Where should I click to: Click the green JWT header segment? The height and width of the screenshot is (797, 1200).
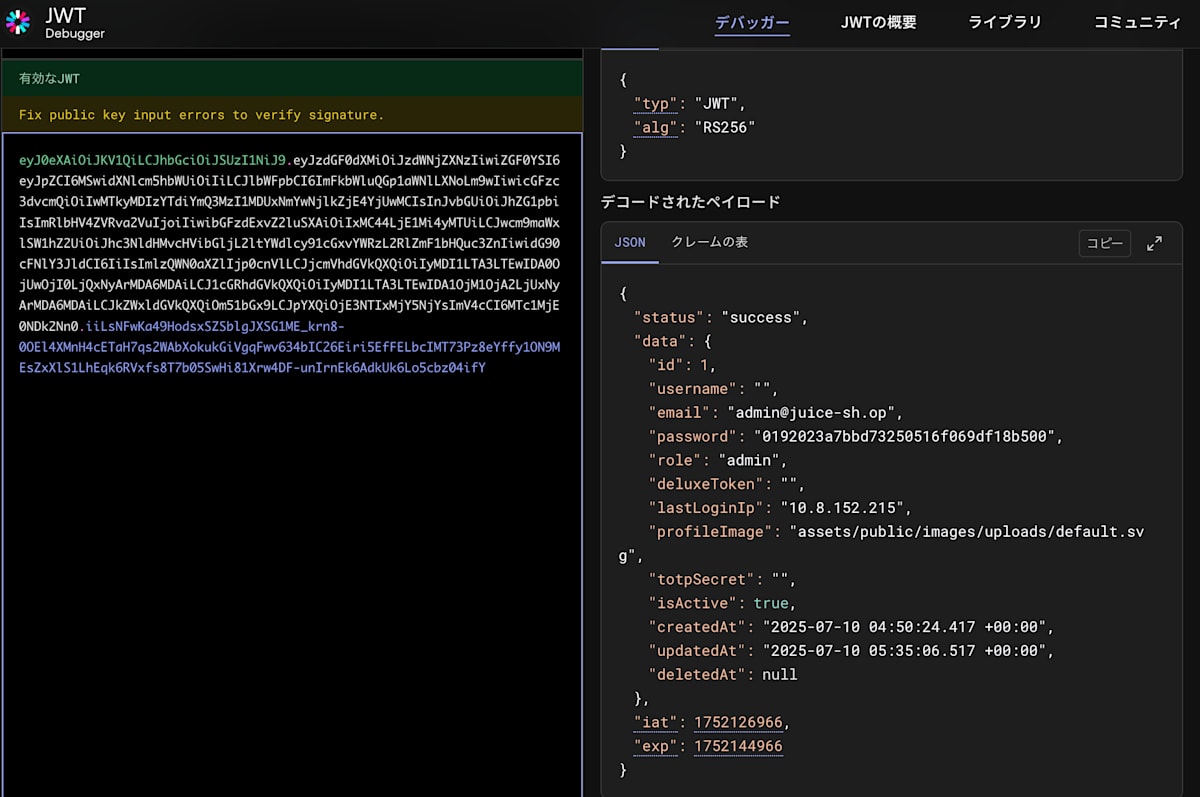tap(153, 160)
